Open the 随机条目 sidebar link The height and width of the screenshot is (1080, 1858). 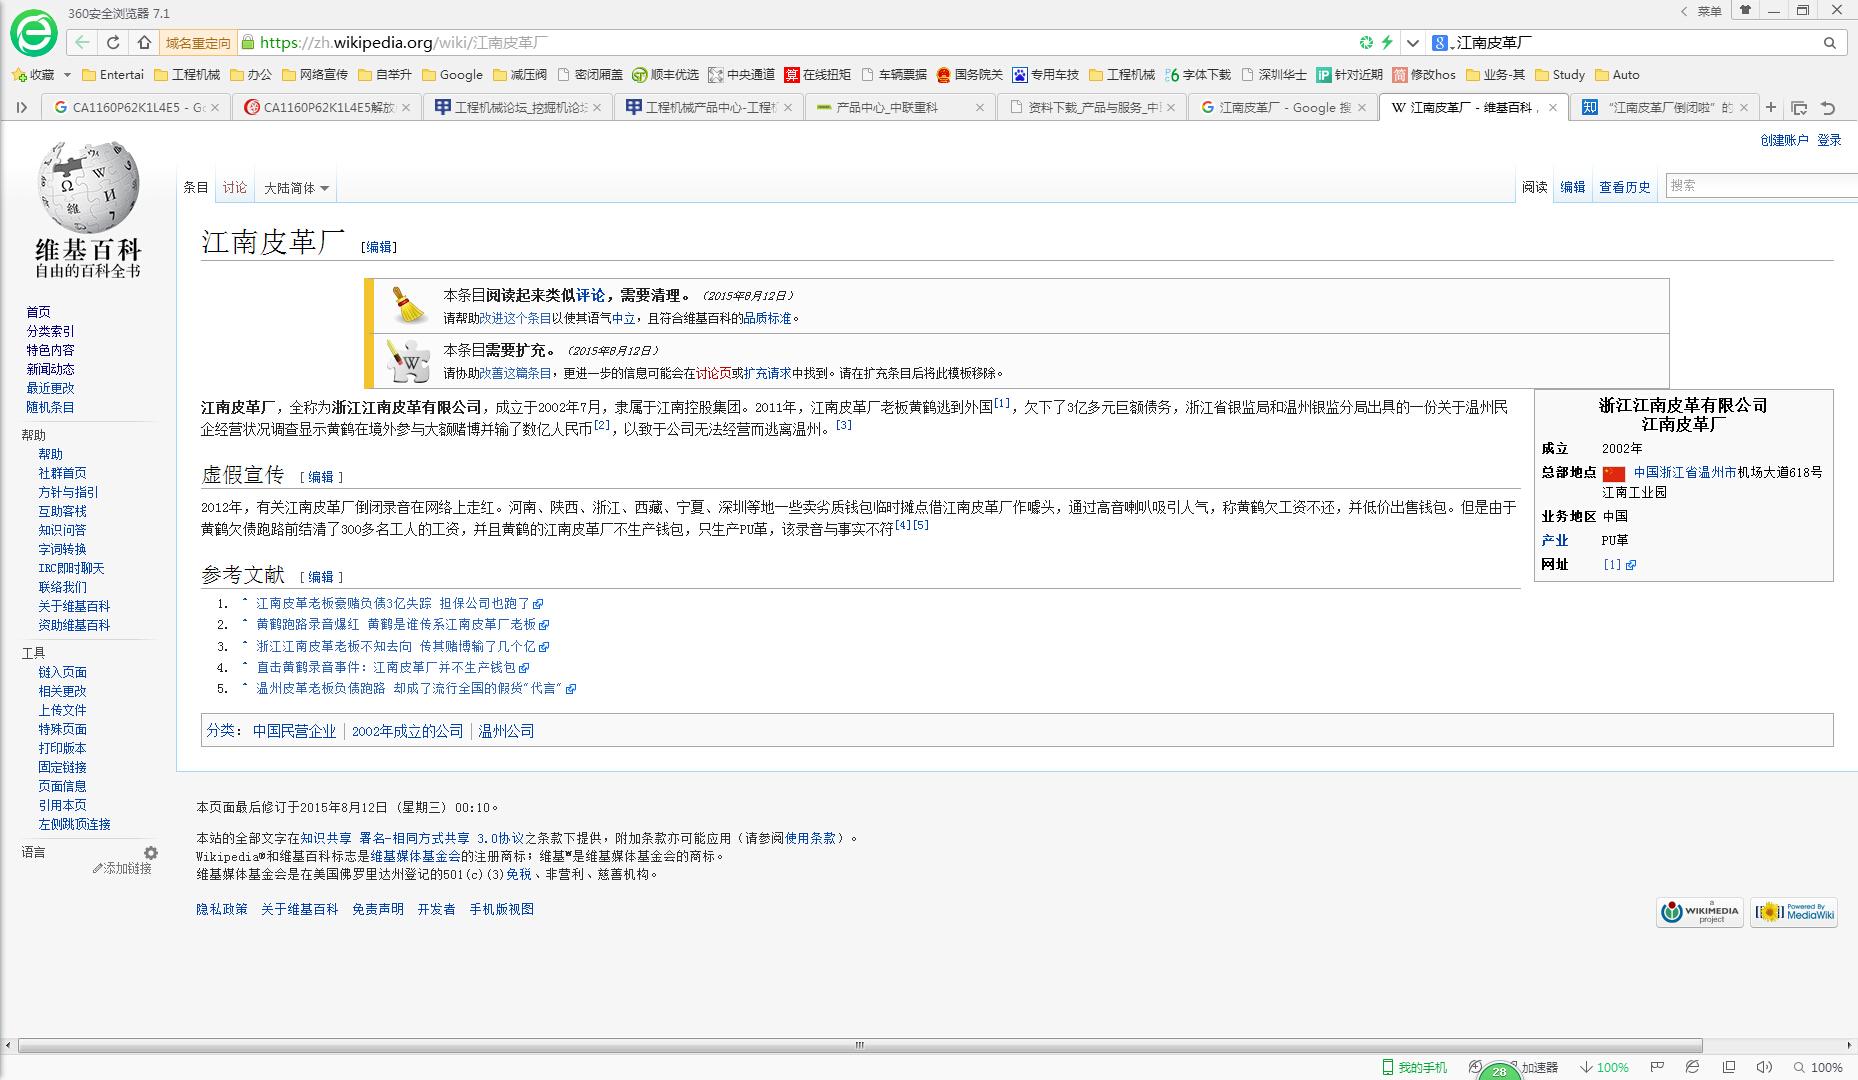[50, 407]
